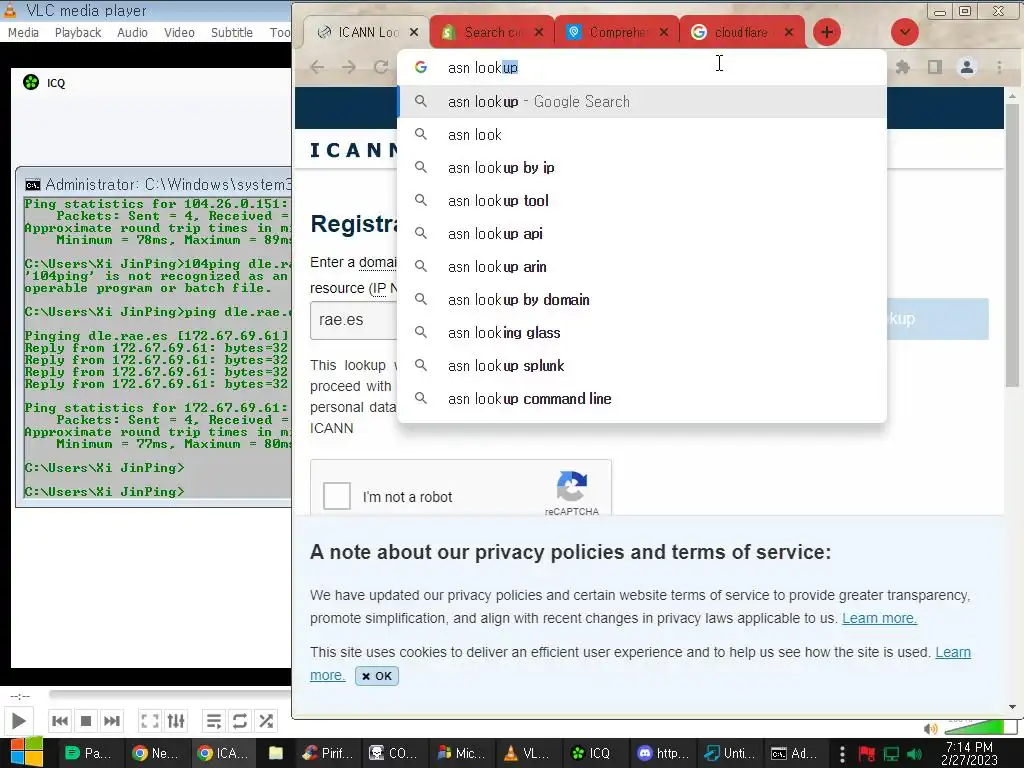
Task: Click VLC previous track button
Action: pos(59,721)
